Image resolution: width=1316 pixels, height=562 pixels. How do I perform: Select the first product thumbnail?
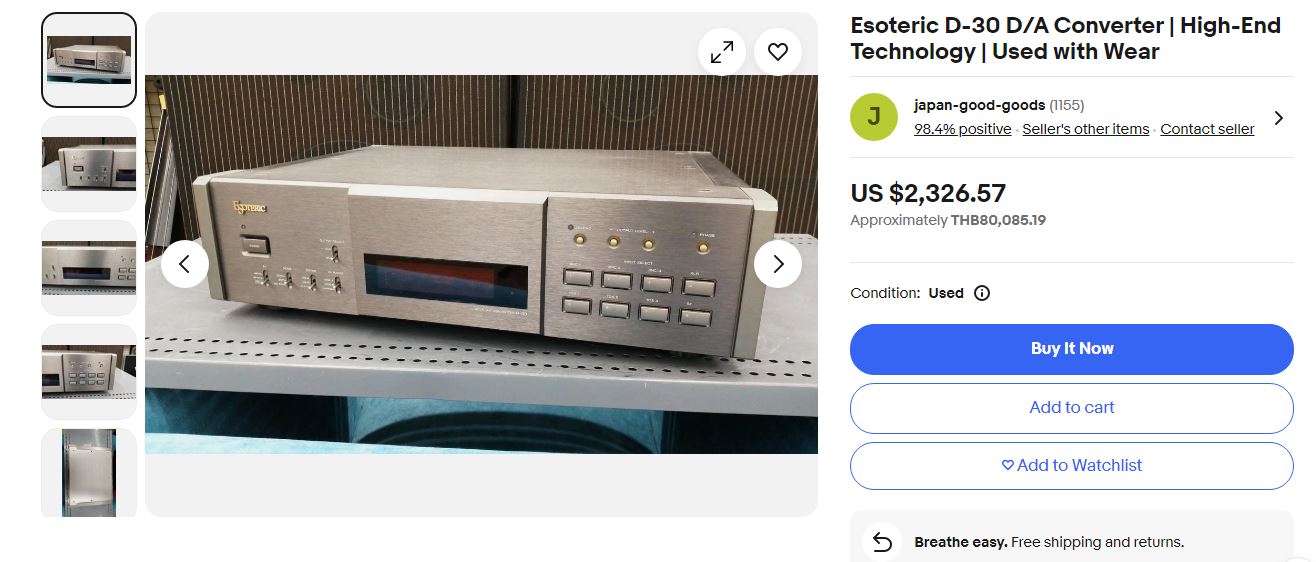(x=89, y=60)
